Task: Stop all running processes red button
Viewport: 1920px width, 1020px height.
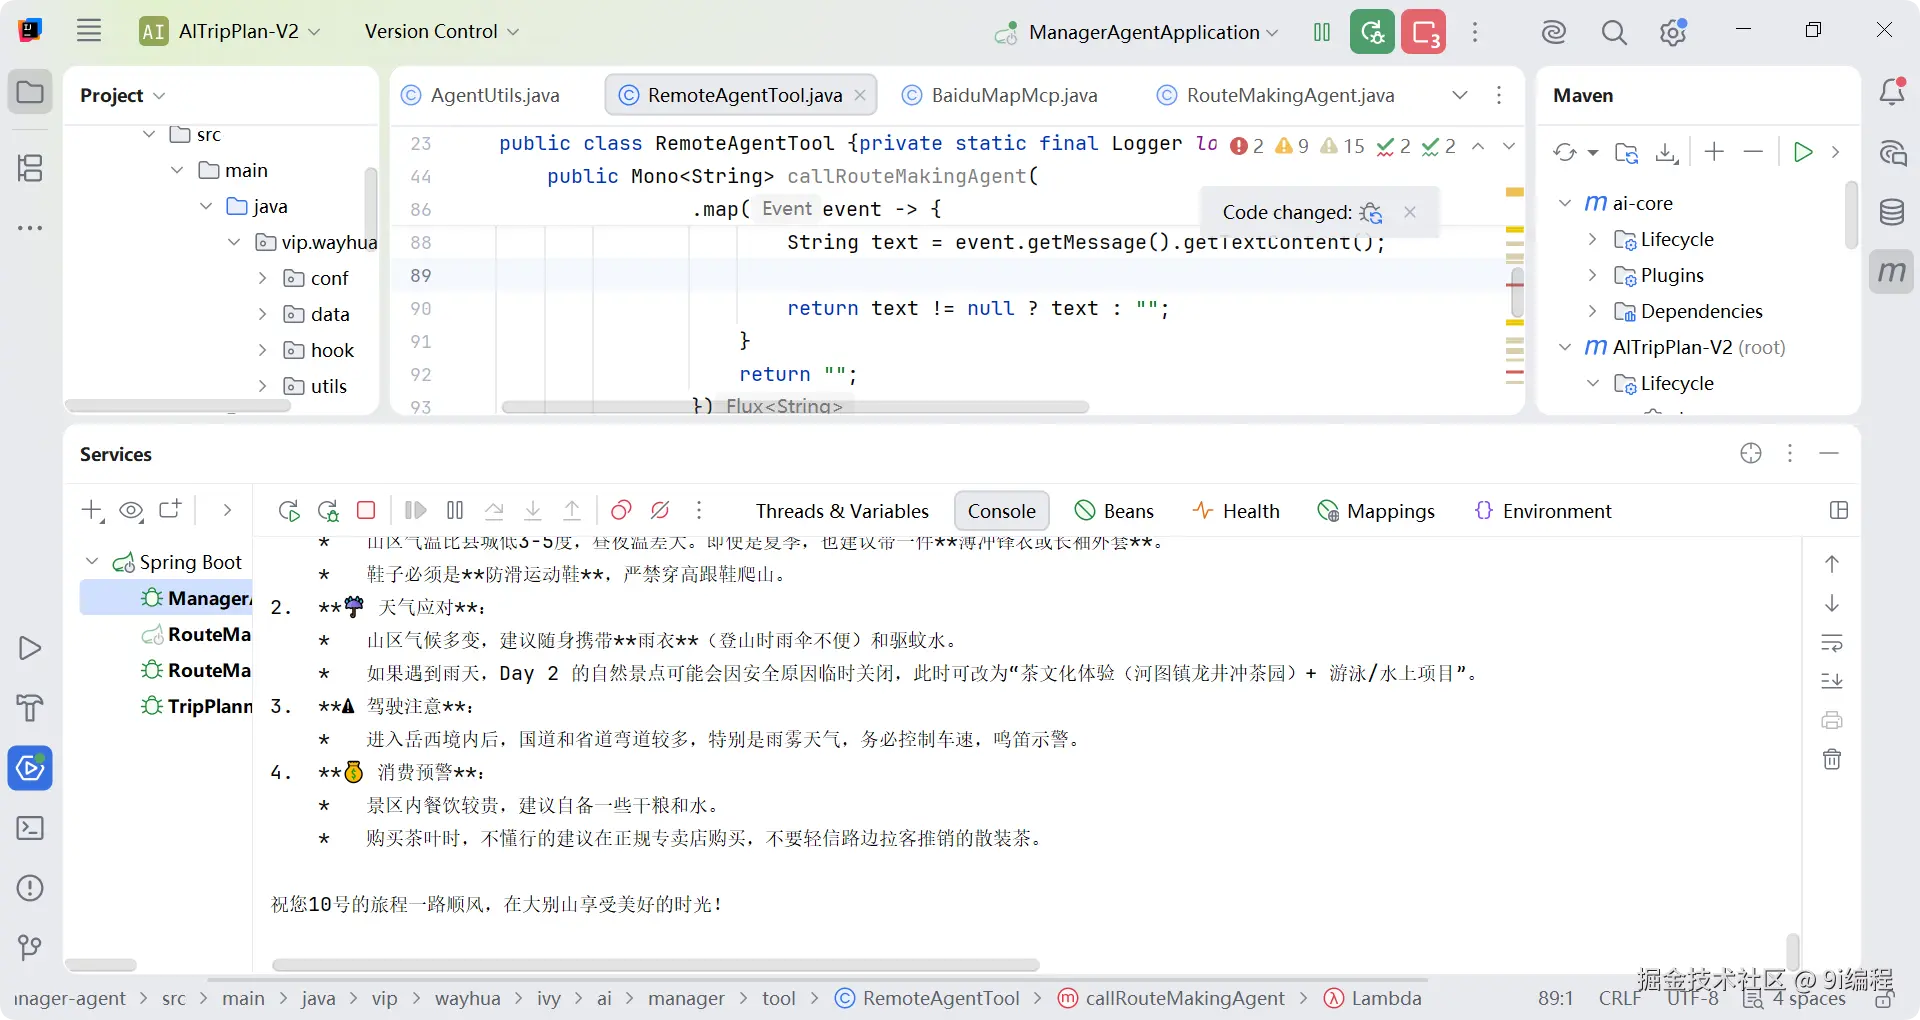Action: [x=1423, y=32]
